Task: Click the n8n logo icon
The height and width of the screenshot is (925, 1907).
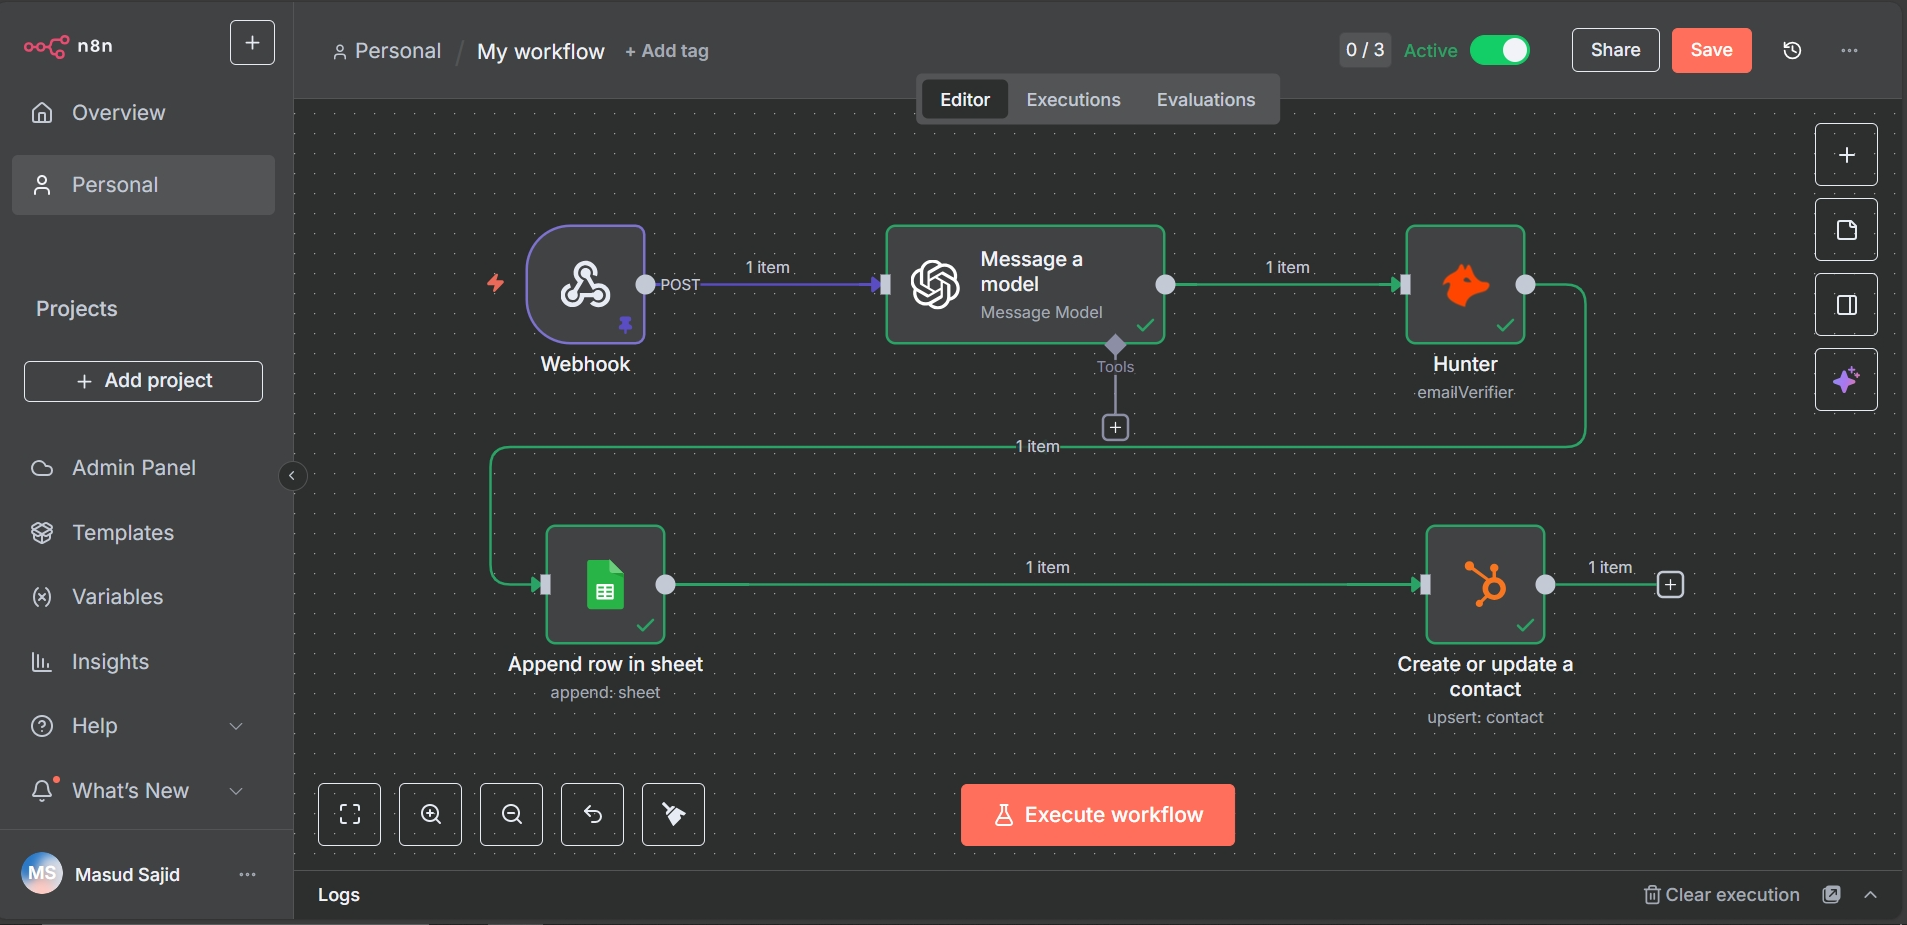Action: [x=46, y=46]
